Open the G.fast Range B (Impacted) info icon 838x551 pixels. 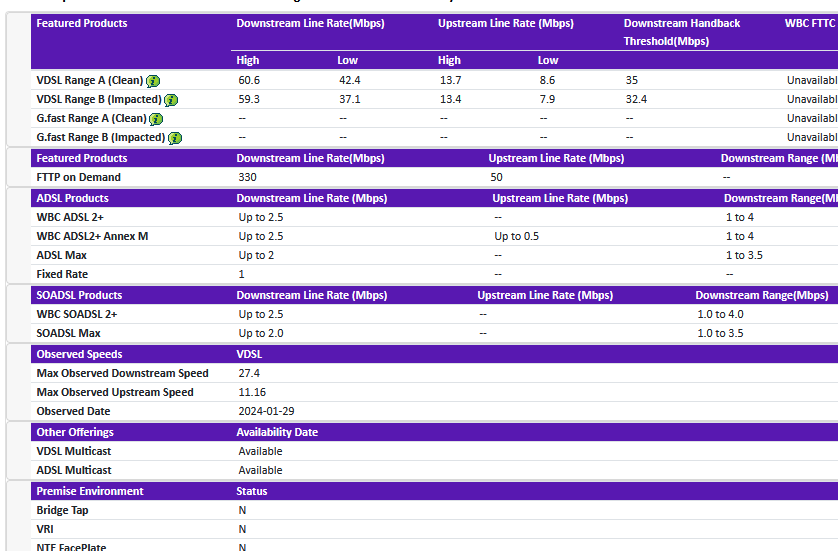175,138
